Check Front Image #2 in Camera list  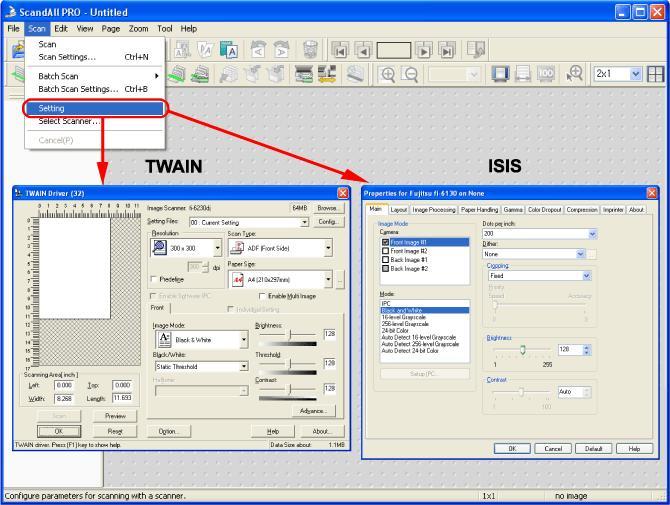click(x=385, y=251)
